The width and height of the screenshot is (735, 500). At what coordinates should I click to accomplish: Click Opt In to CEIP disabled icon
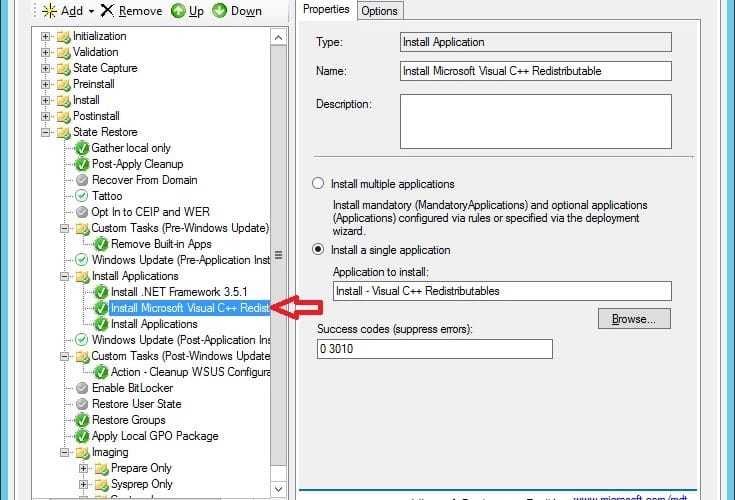82,212
